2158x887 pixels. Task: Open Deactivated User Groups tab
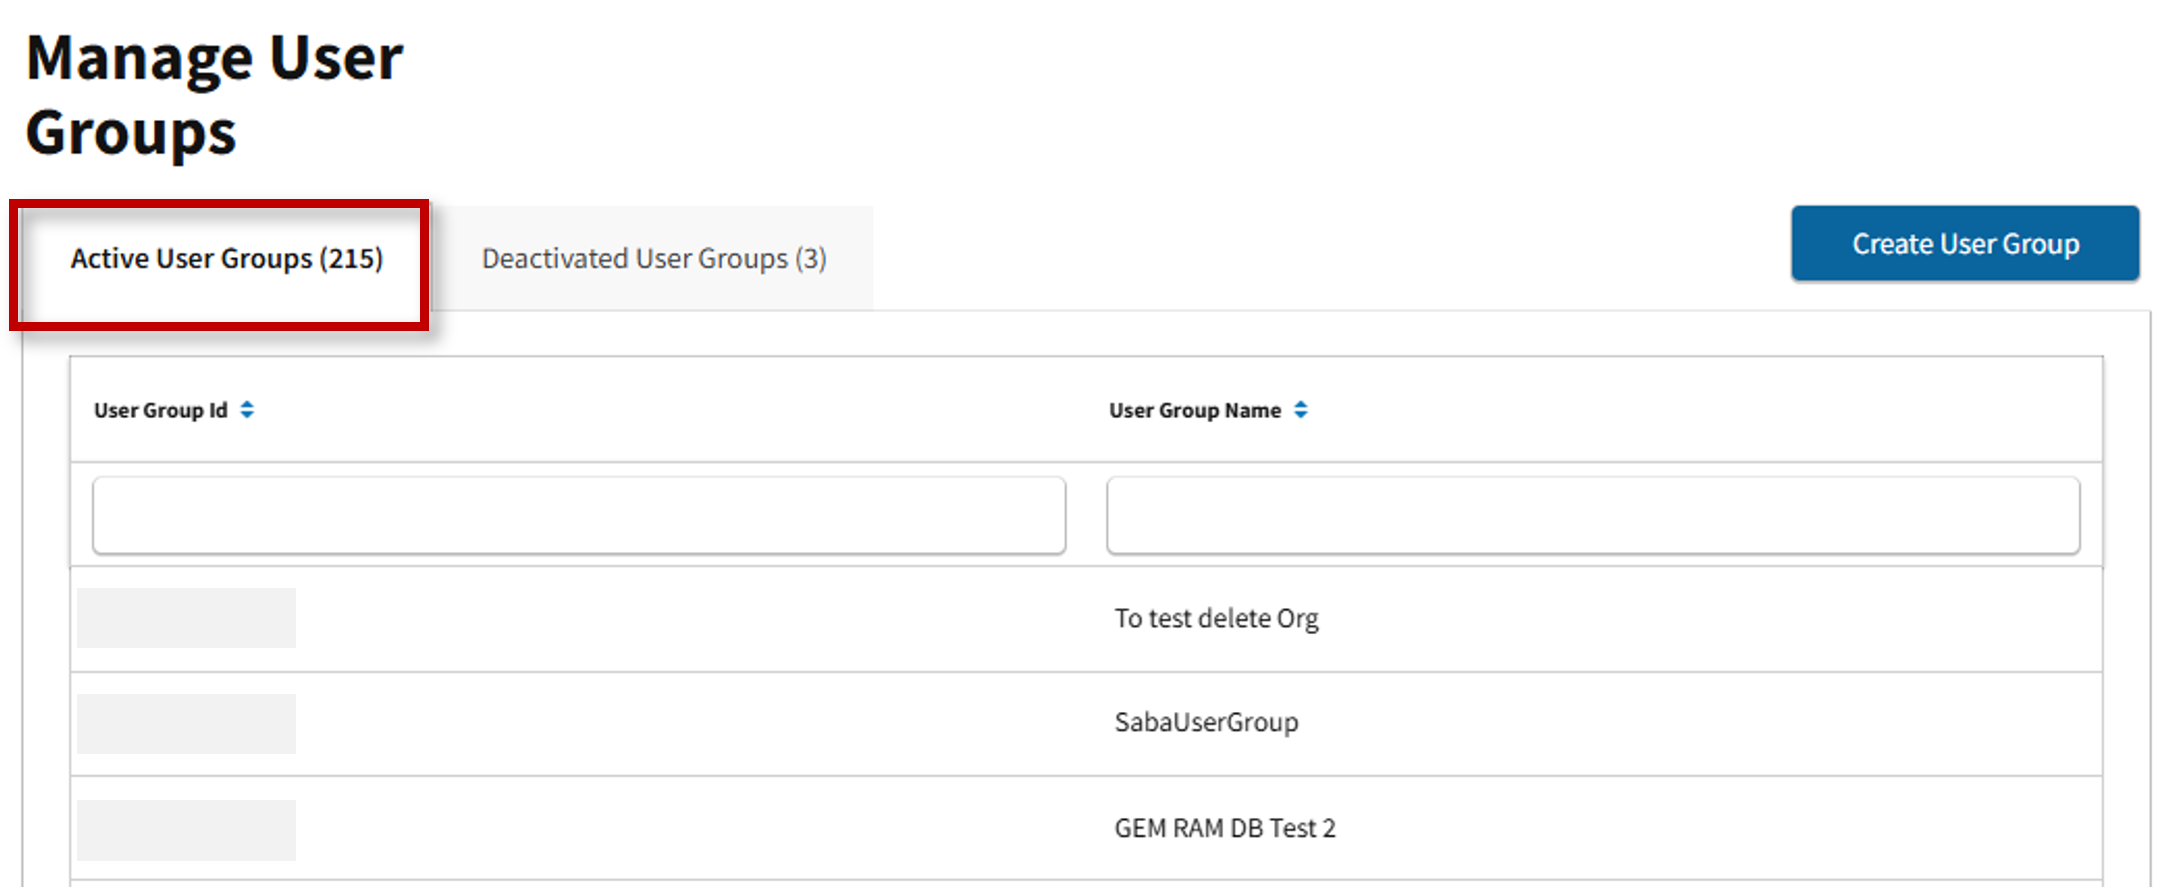pos(654,259)
